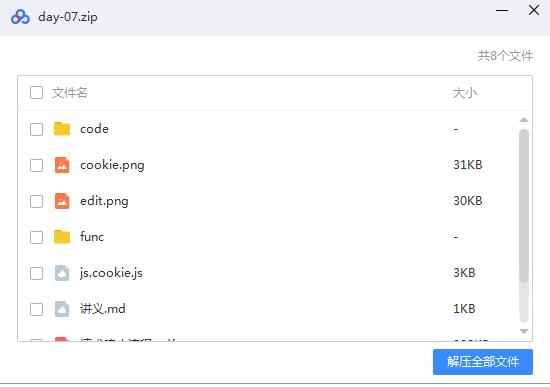The height and width of the screenshot is (387, 550).
Task: Check the 讲义.md row checkbox
Action: pos(36,309)
